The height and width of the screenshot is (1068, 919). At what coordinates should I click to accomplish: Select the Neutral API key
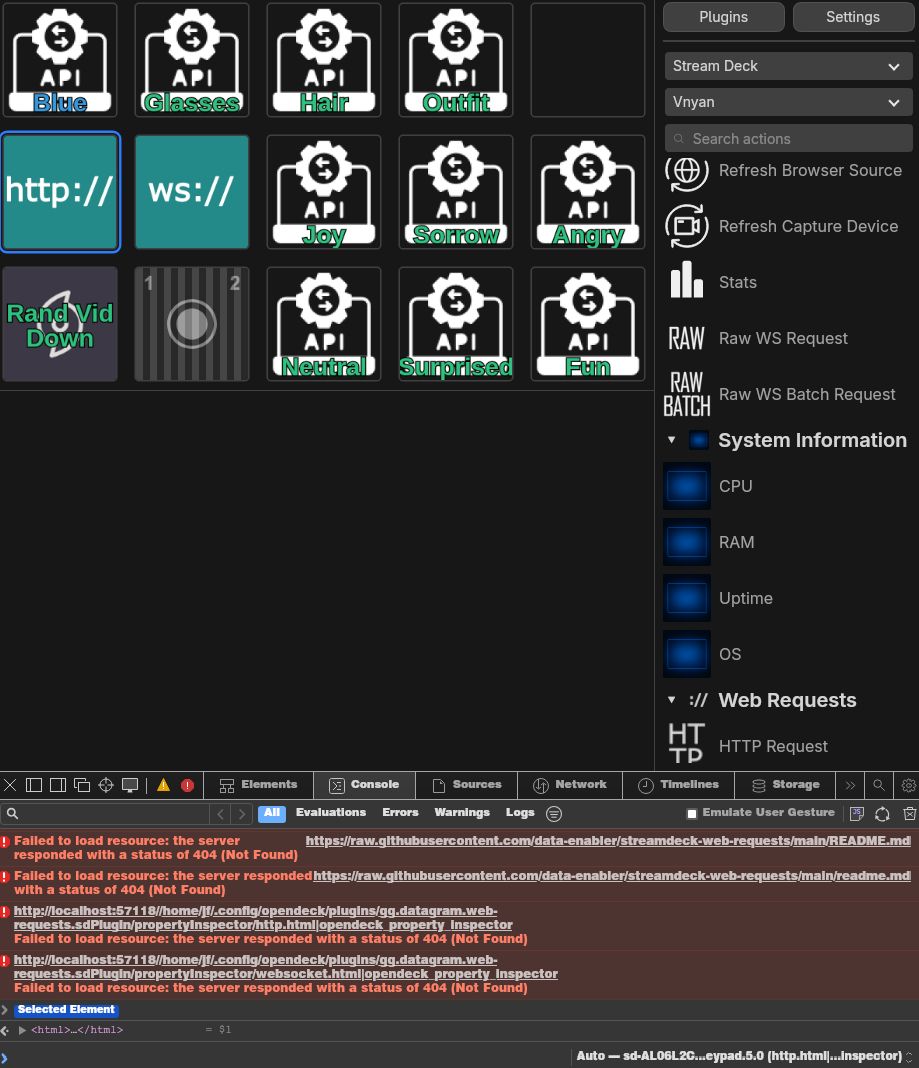point(324,324)
